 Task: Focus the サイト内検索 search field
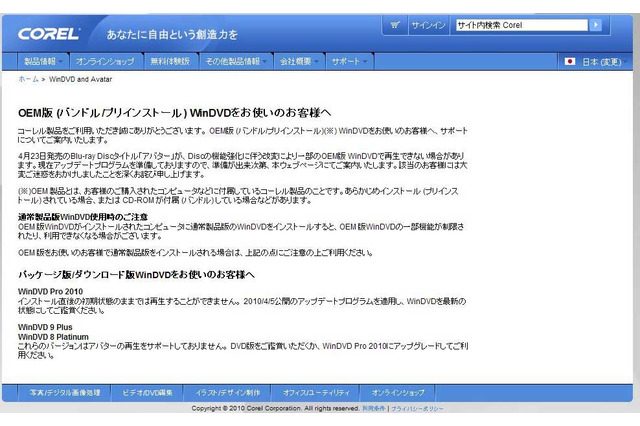(x=522, y=25)
